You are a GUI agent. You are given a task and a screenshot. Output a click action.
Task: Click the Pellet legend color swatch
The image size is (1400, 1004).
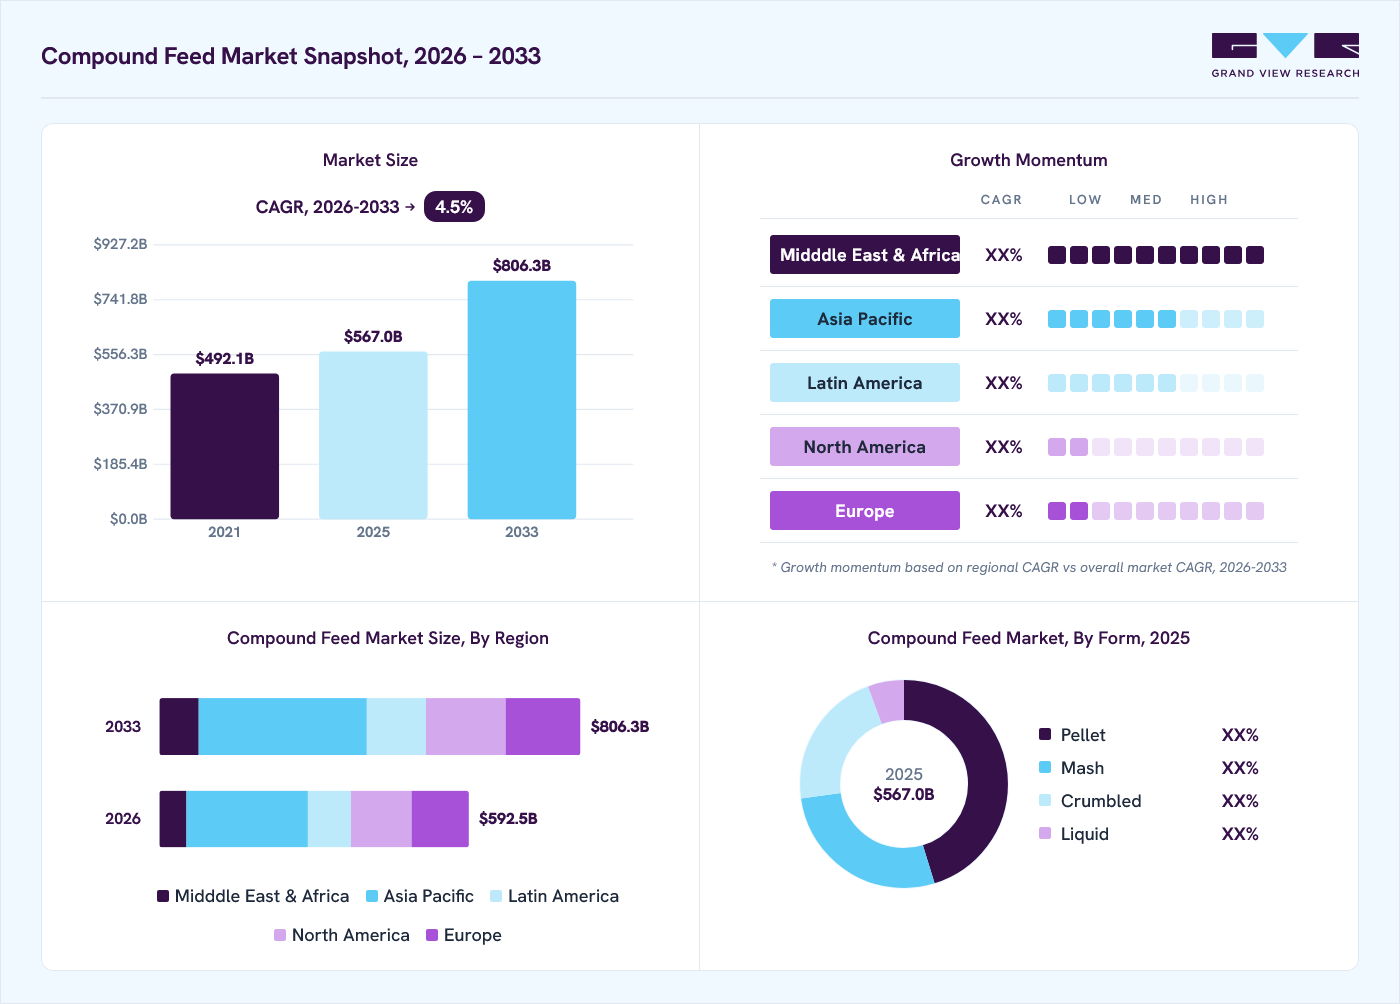pos(1045,735)
